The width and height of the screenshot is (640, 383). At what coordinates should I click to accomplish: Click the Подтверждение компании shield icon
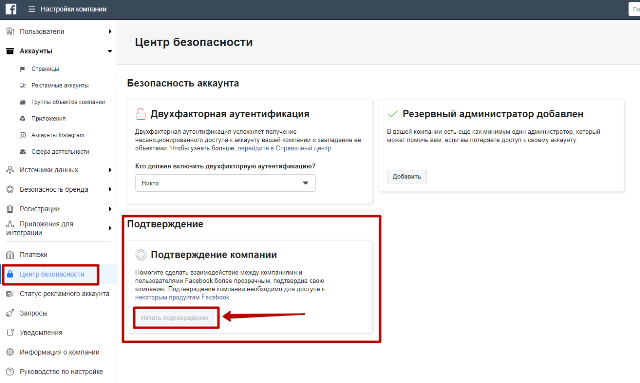(140, 255)
